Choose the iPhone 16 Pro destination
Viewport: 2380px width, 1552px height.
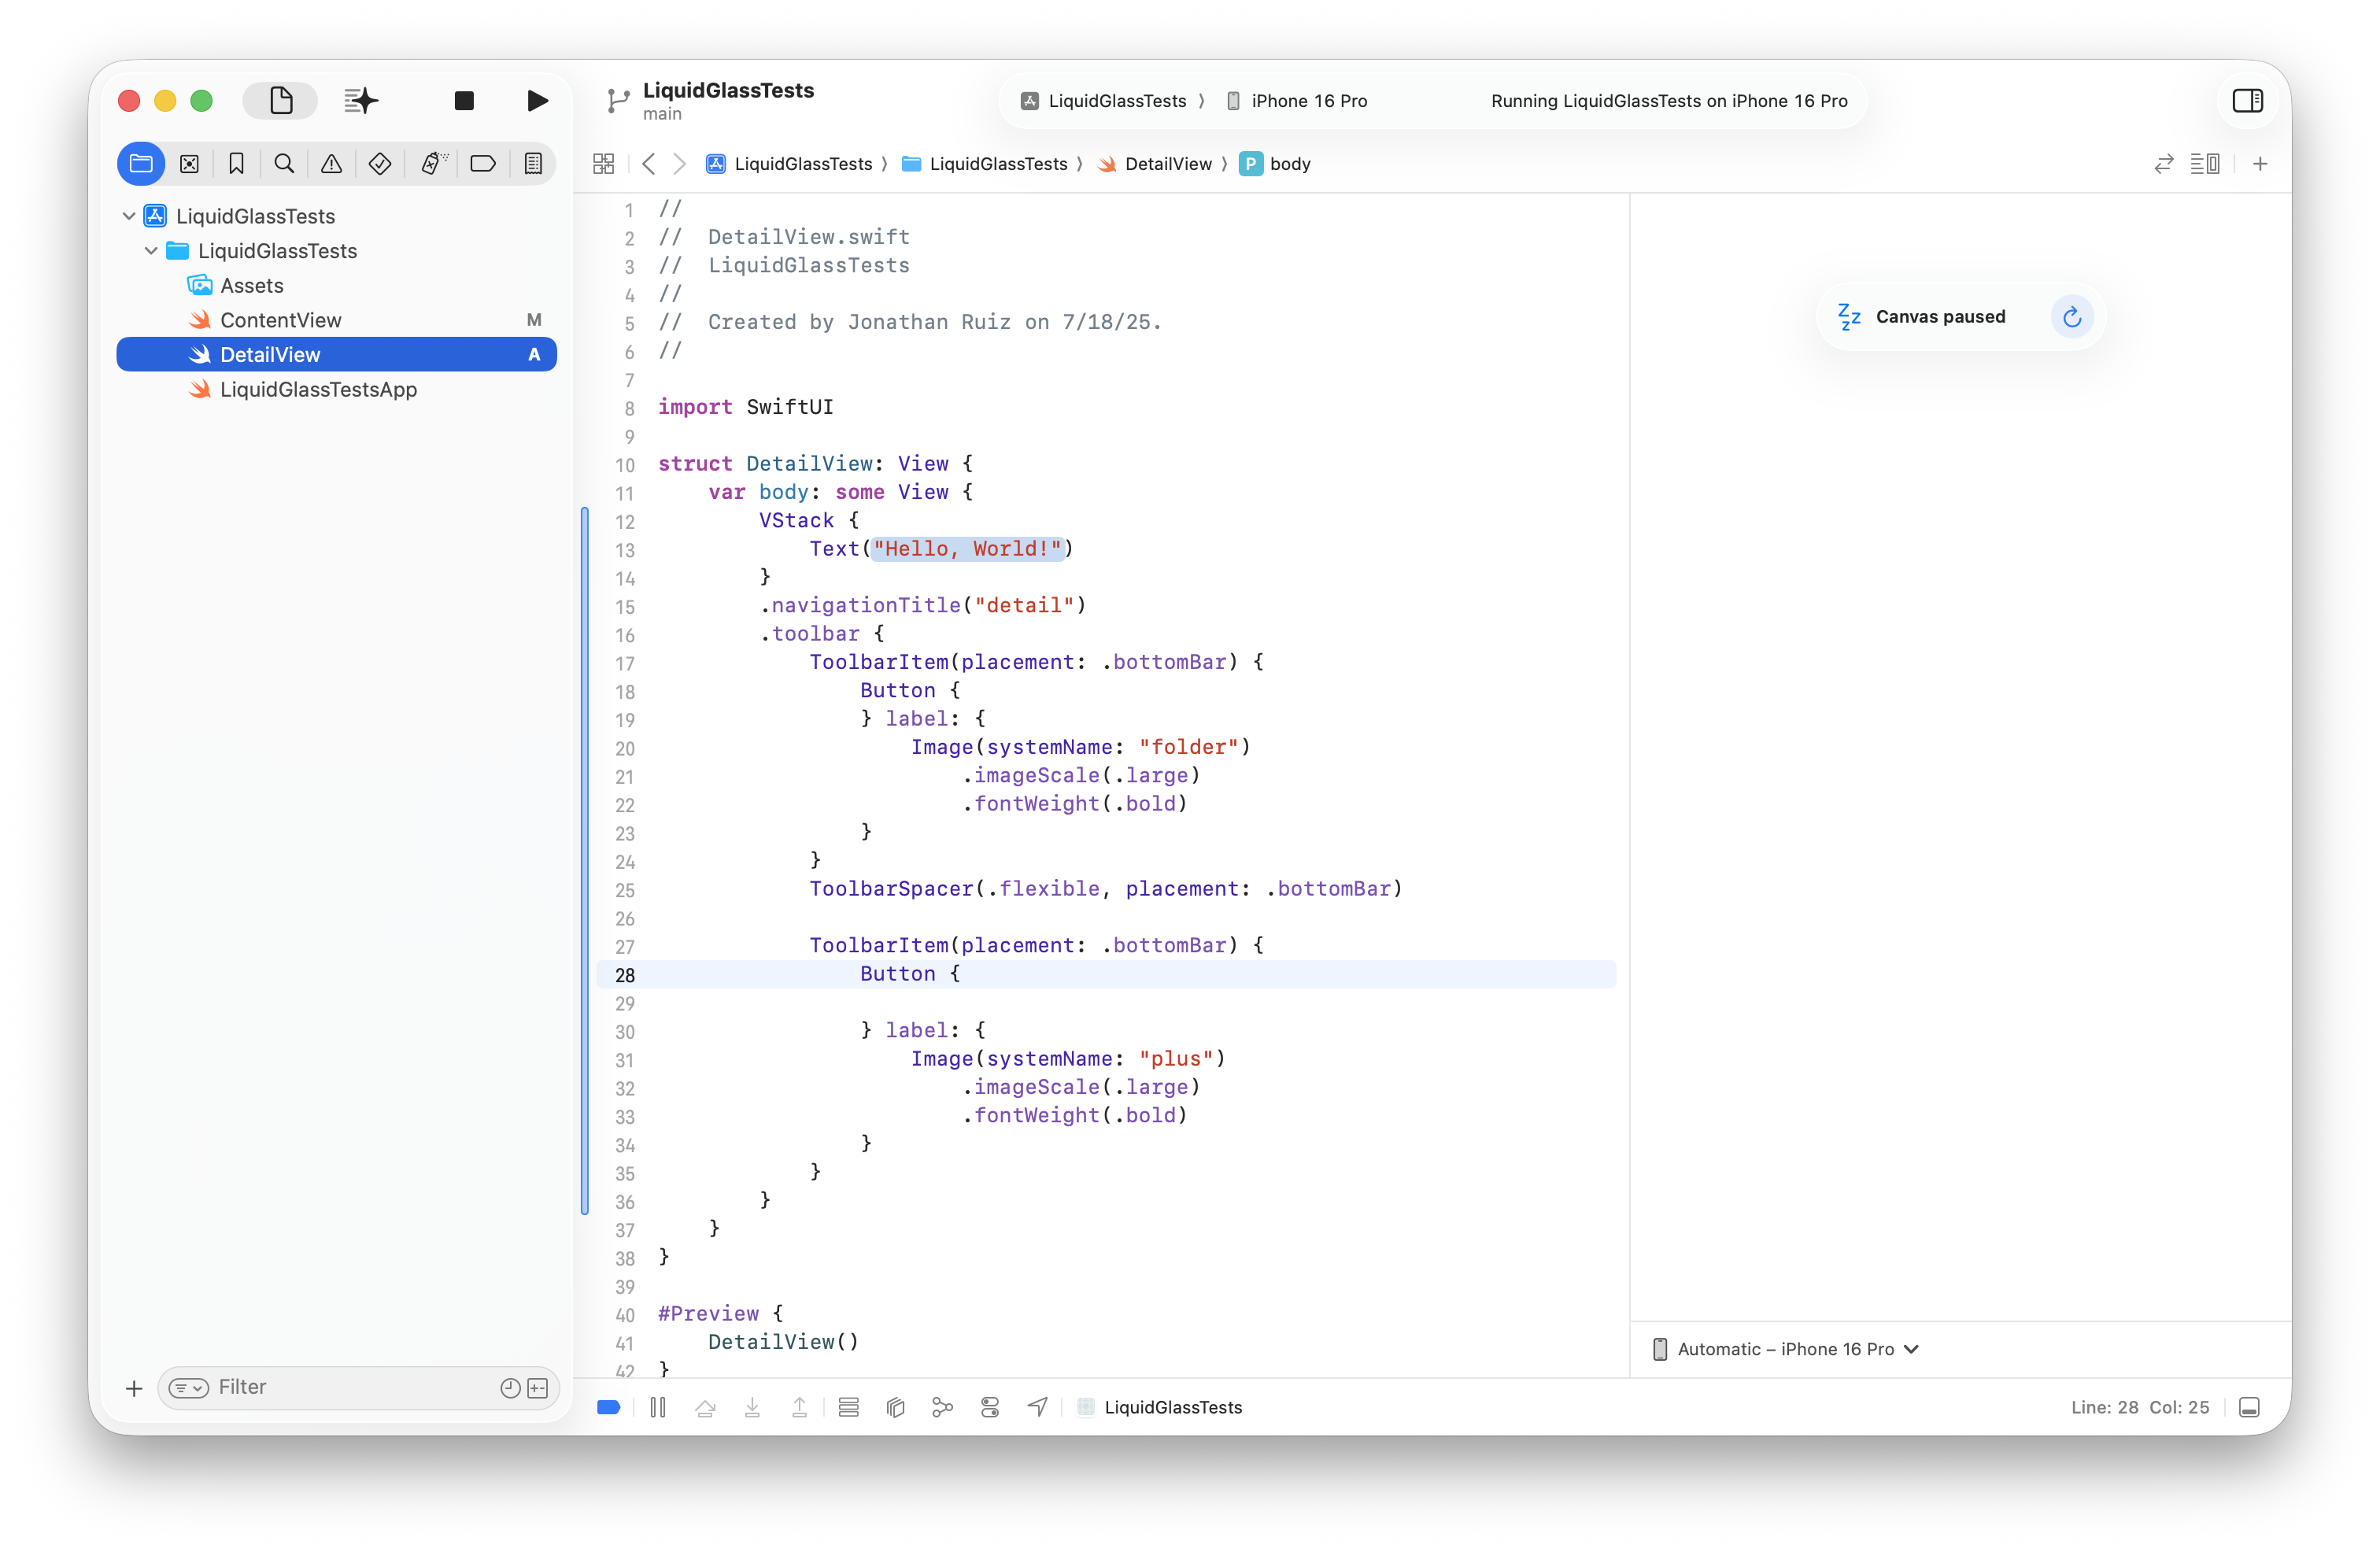1296,101
